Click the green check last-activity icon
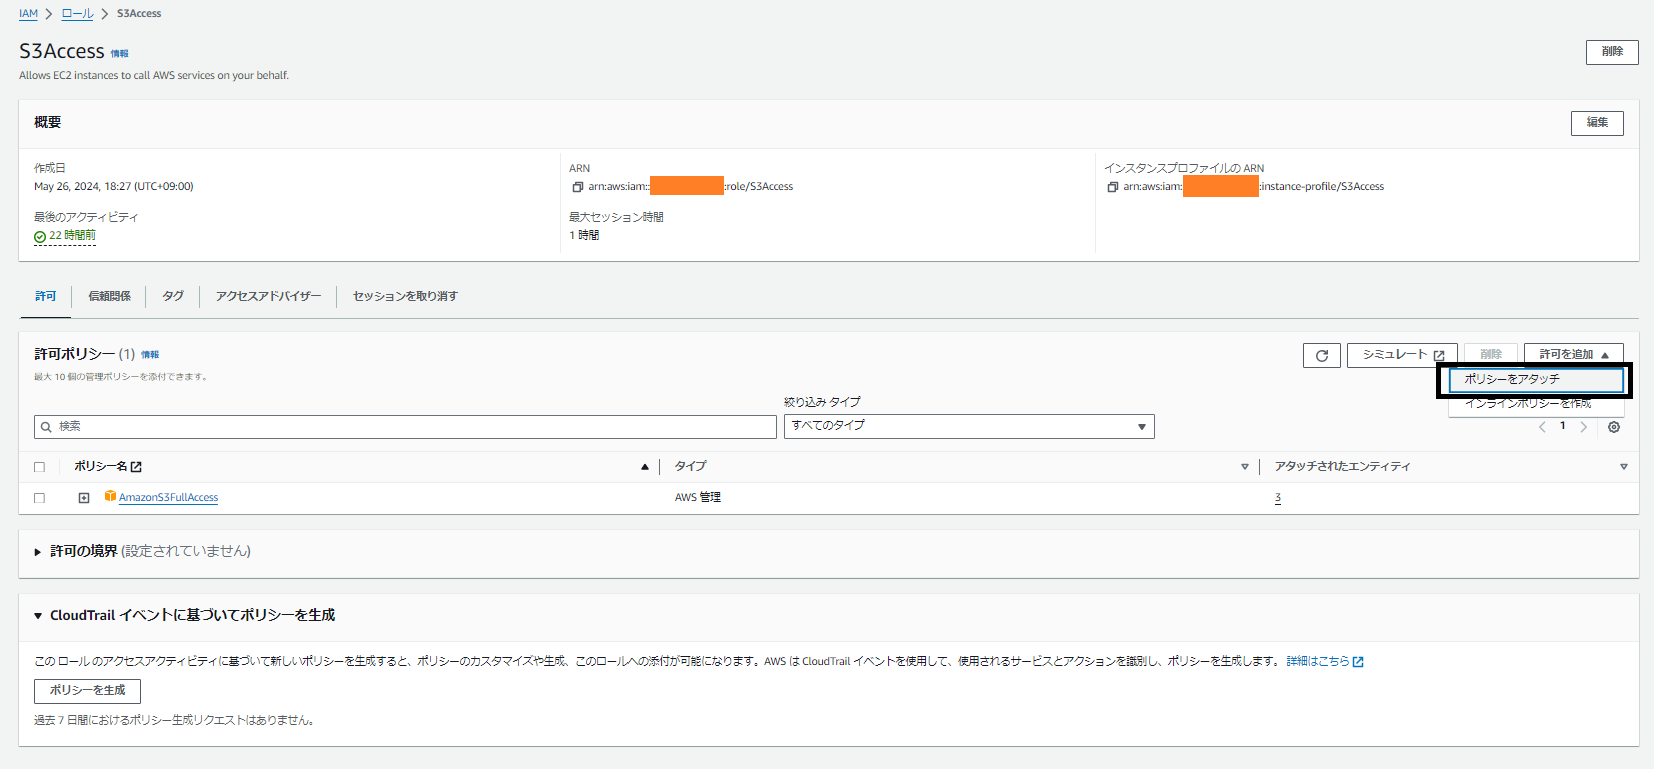Screen dimensions: 1654x769 click(x=40, y=237)
